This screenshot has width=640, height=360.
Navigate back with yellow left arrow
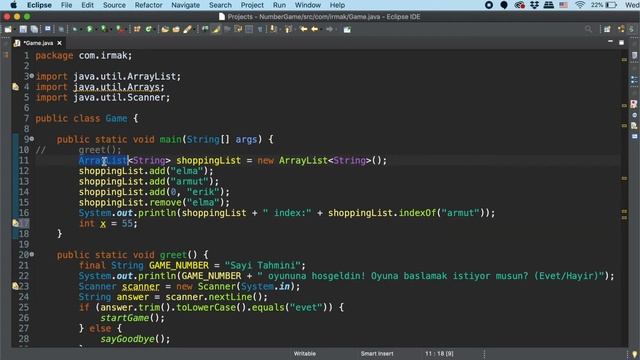coord(315,29)
